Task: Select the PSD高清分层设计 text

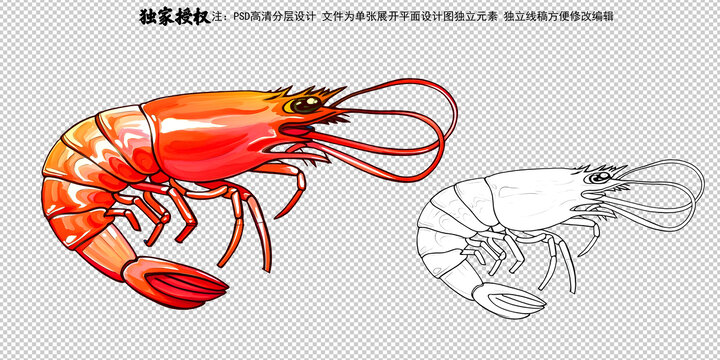Action: tap(275, 17)
